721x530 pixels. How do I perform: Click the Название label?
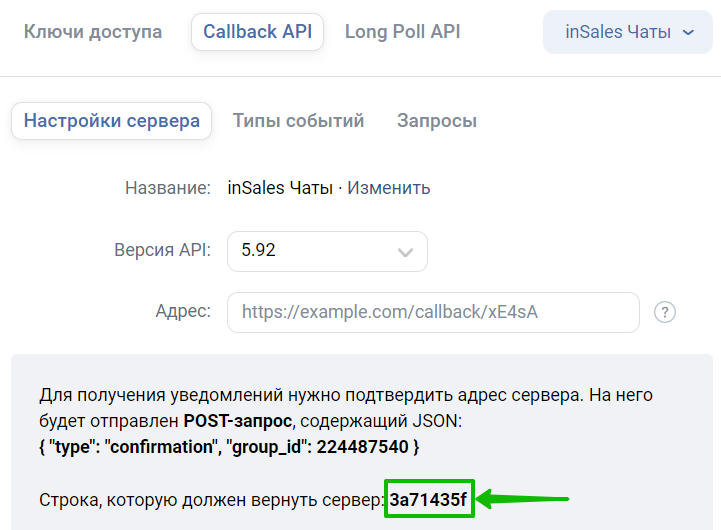pos(168,188)
